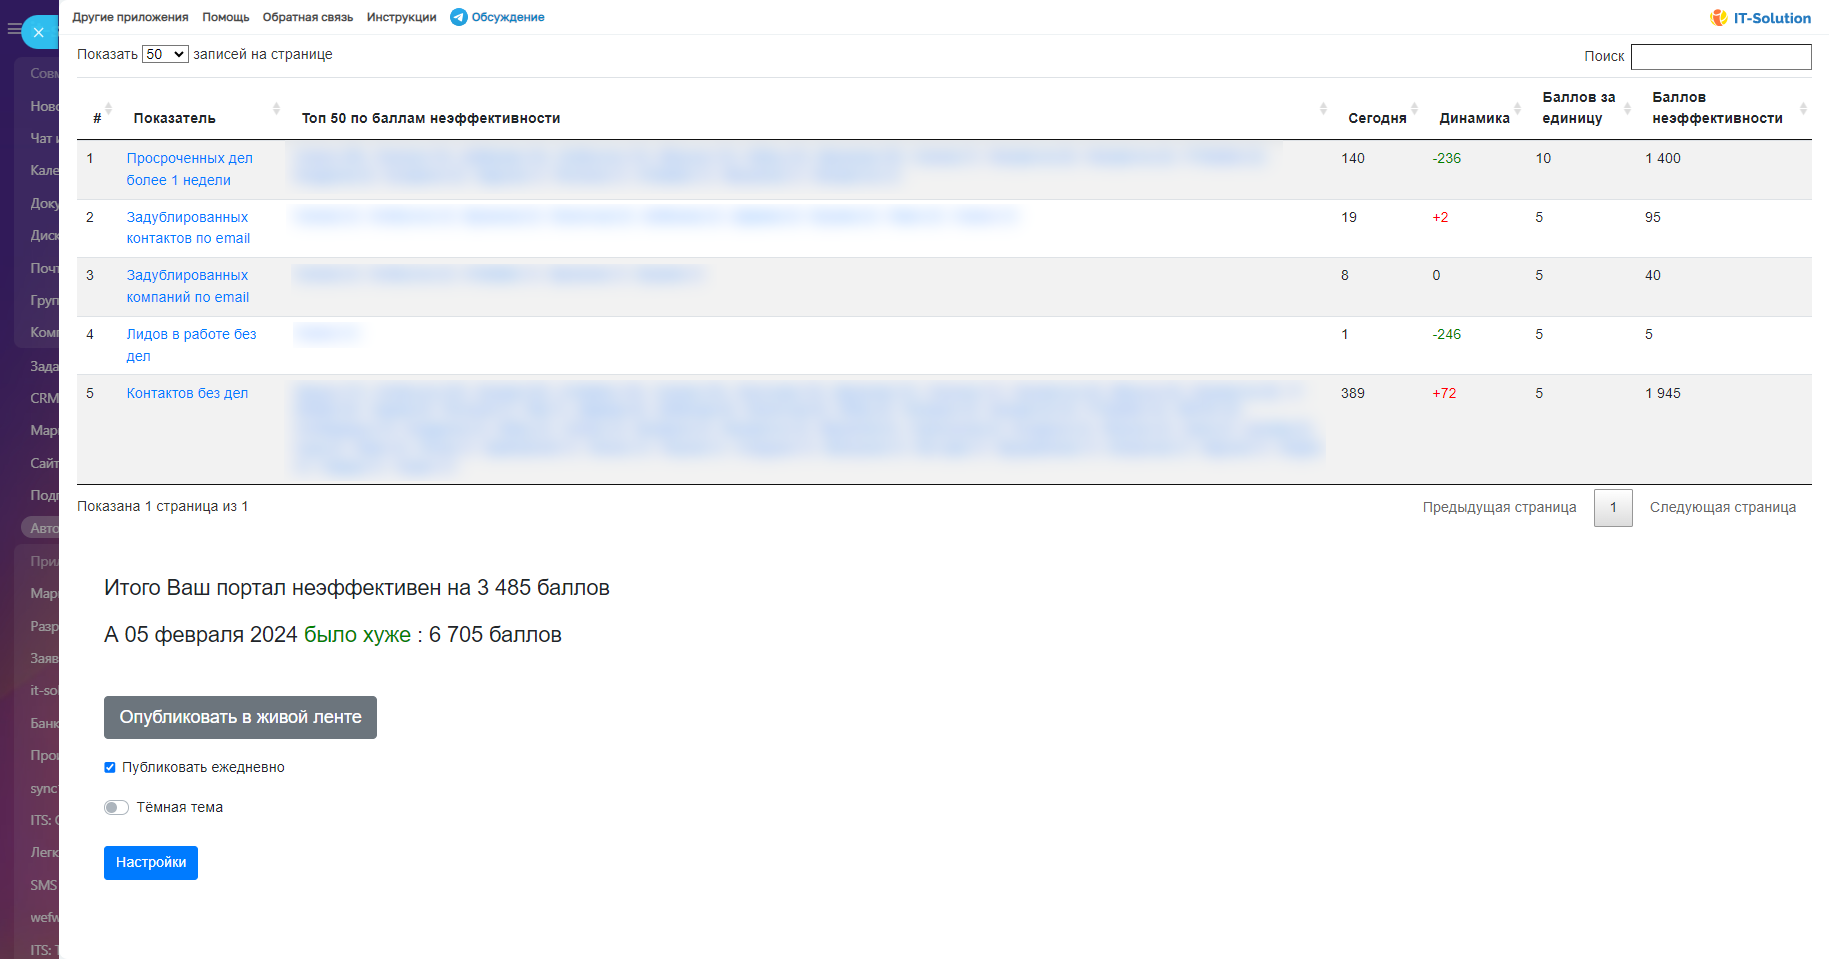Open Задублированных компаний по email link
Viewport: 1829px width, 959px height.
(x=188, y=286)
